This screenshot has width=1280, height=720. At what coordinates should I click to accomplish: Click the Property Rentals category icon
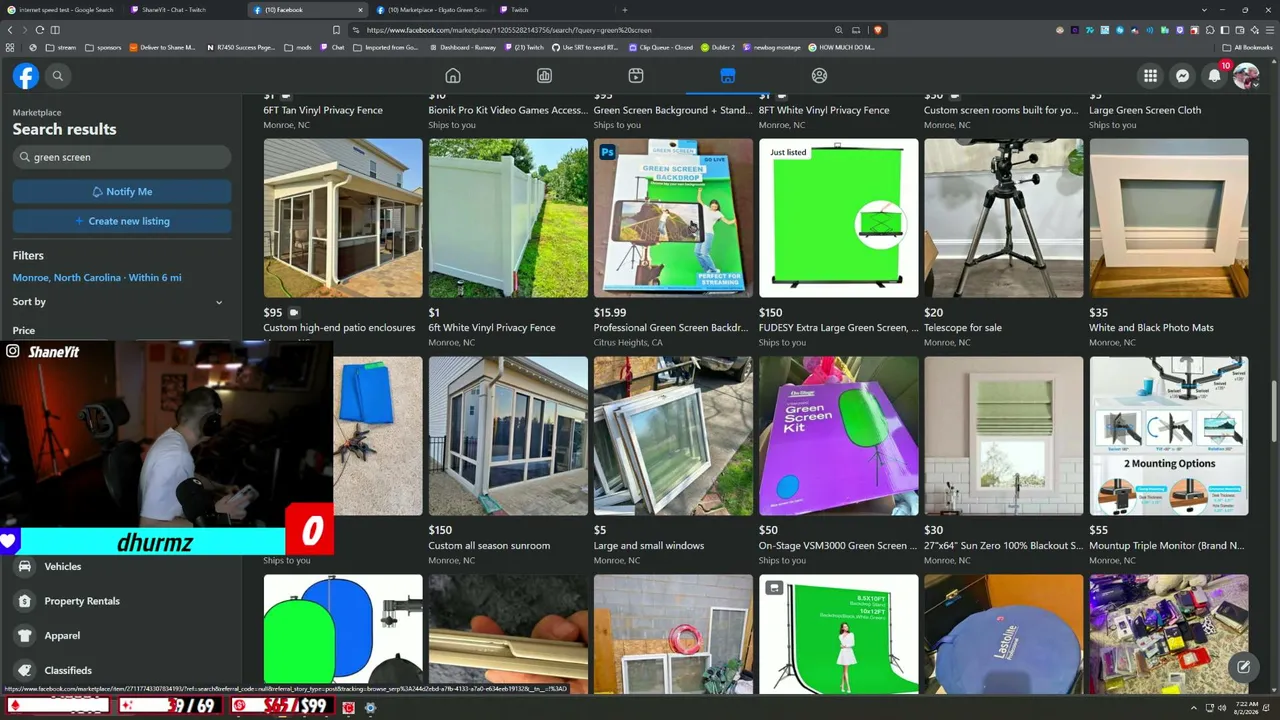click(x=25, y=601)
